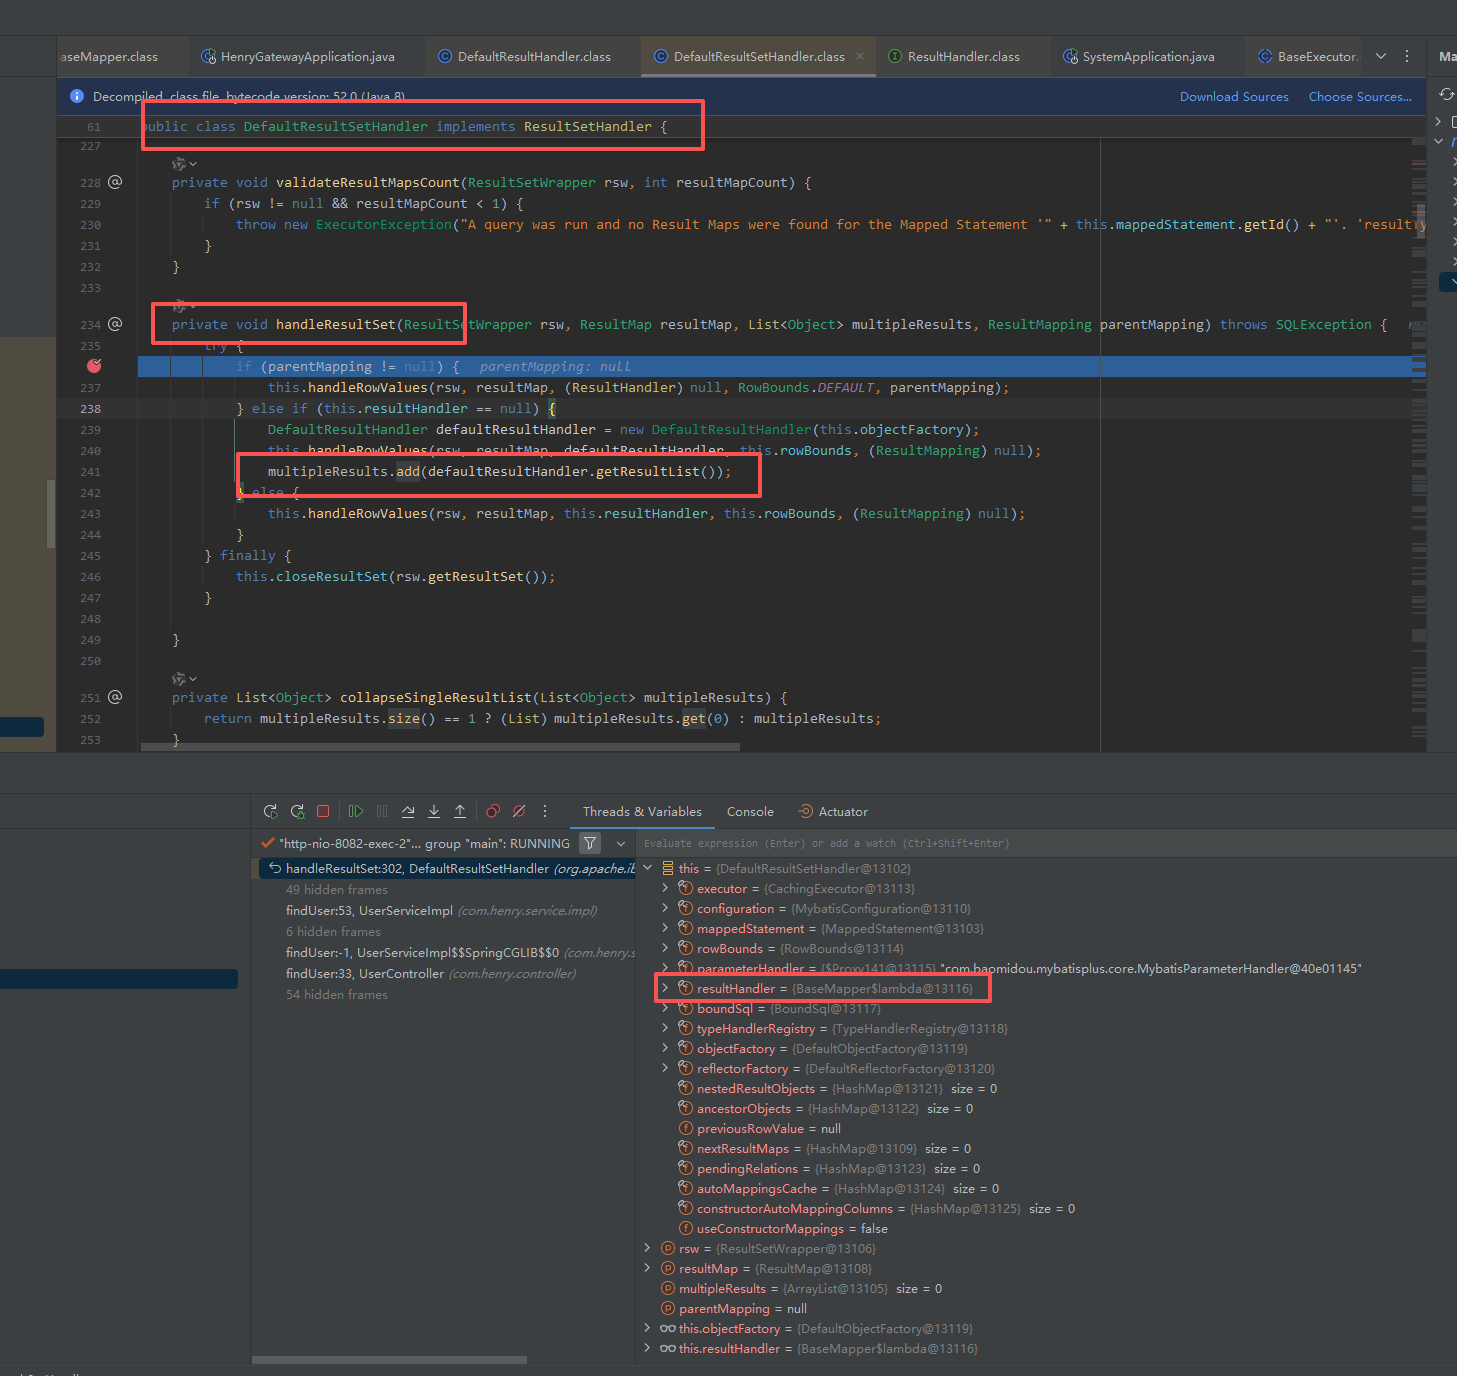Click the Pause Program debug icon

click(382, 811)
